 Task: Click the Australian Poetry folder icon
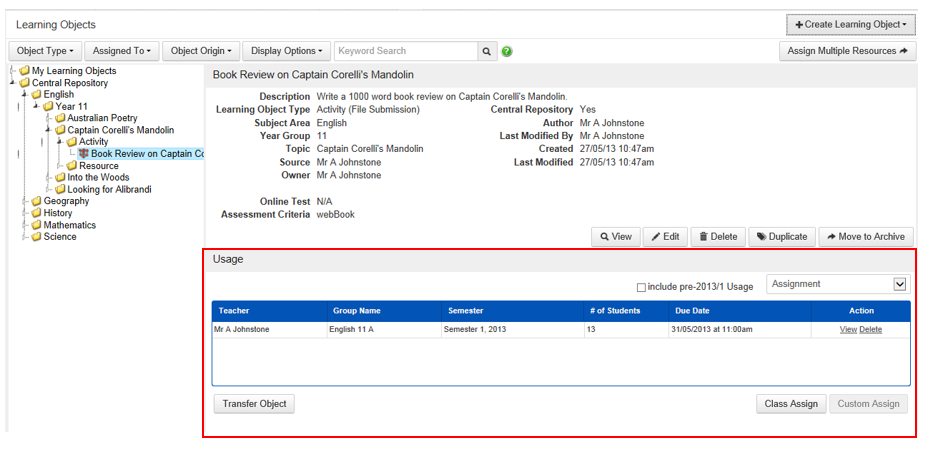point(61,118)
